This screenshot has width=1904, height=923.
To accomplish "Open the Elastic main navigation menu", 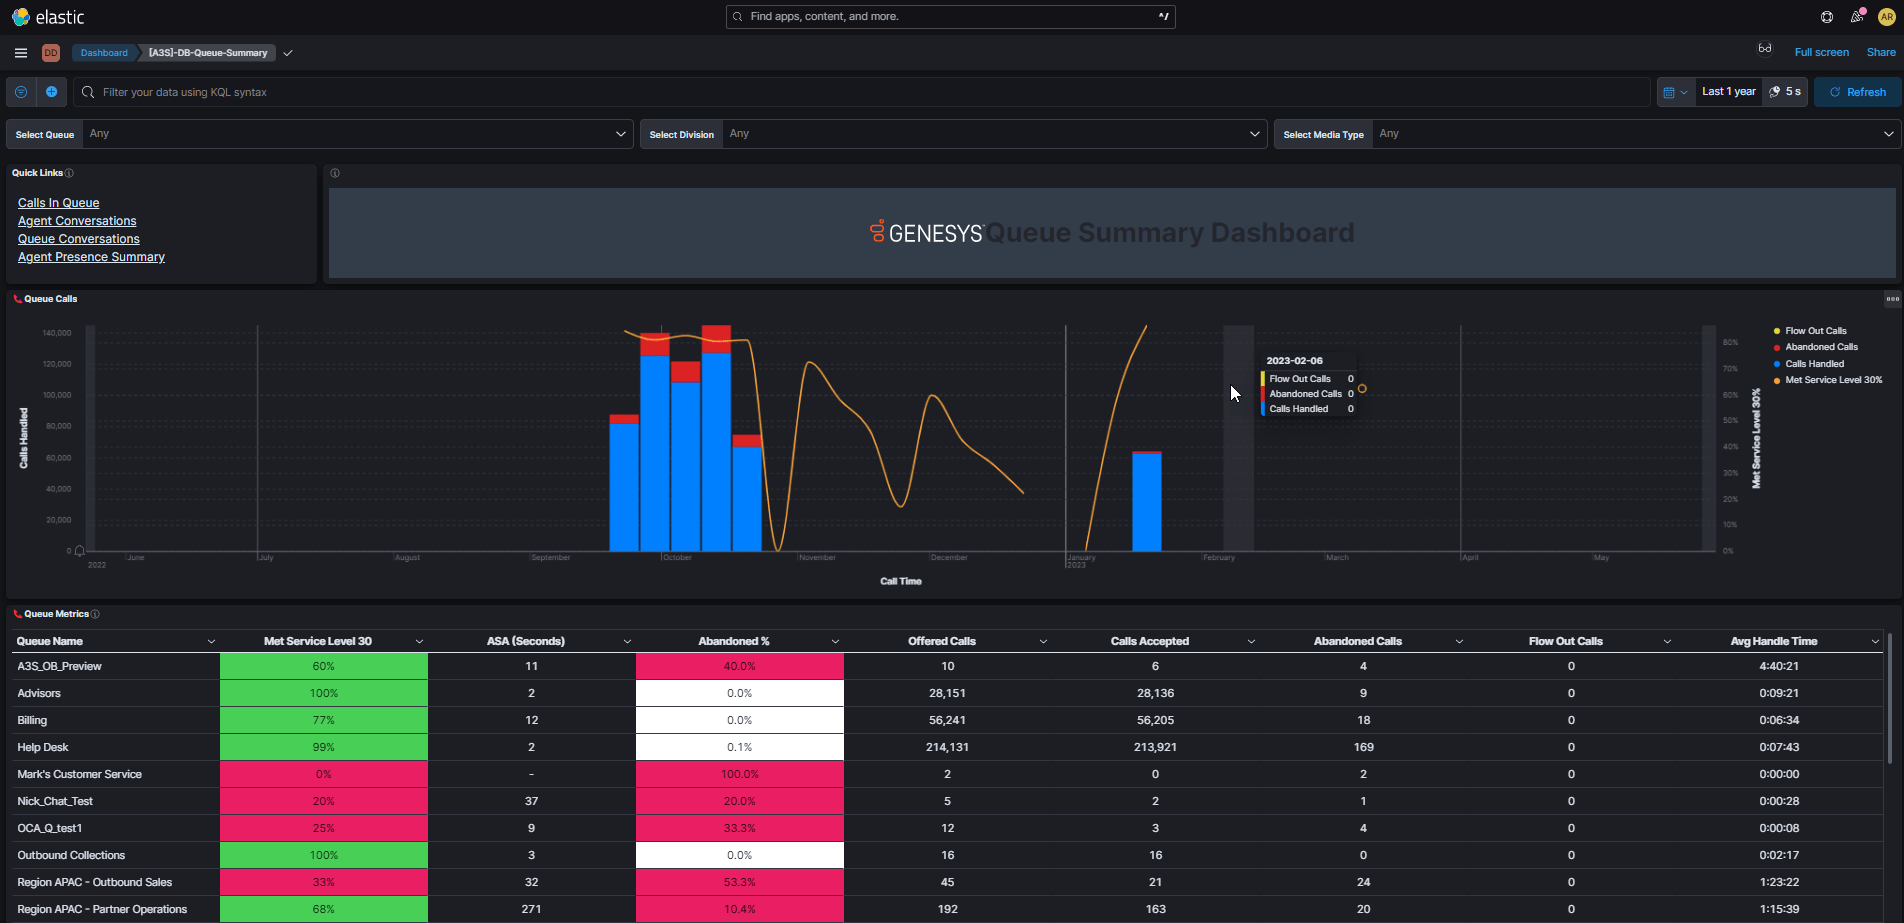I will click(x=21, y=52).
